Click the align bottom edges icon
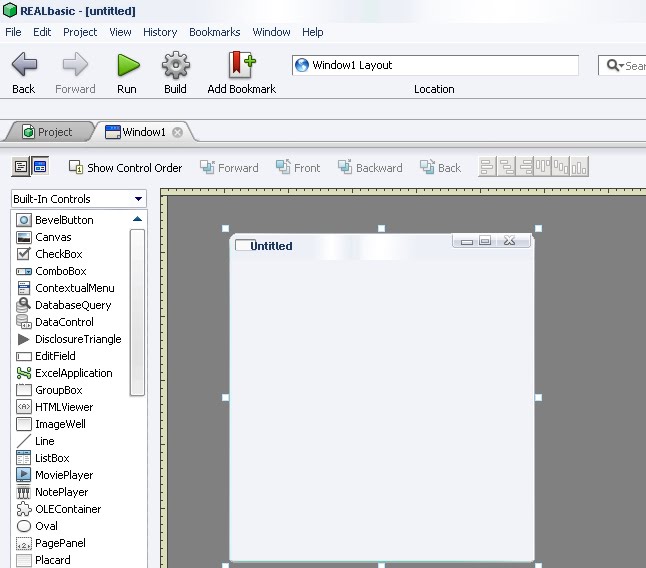The width and height of the screenshot is (646, 568). coord(579,167)
